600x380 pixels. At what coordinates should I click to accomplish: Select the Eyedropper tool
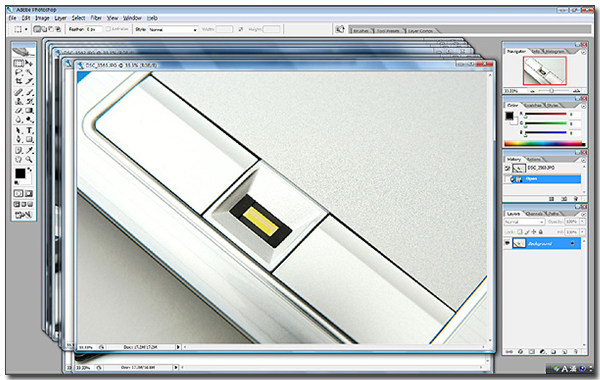click(29, 150)
